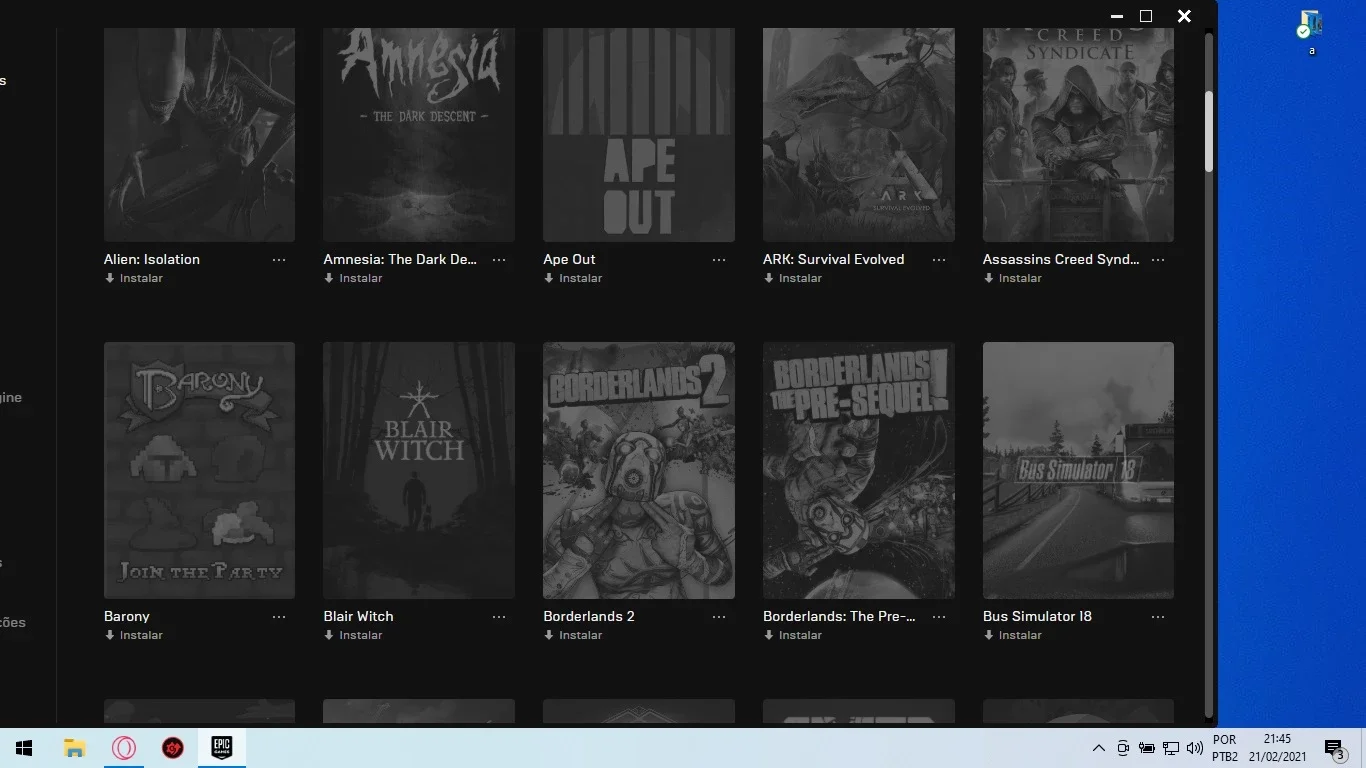The image size is (1366, 768).
Task: Show hidden system tray icons
Action: (x=1098, y=748)
